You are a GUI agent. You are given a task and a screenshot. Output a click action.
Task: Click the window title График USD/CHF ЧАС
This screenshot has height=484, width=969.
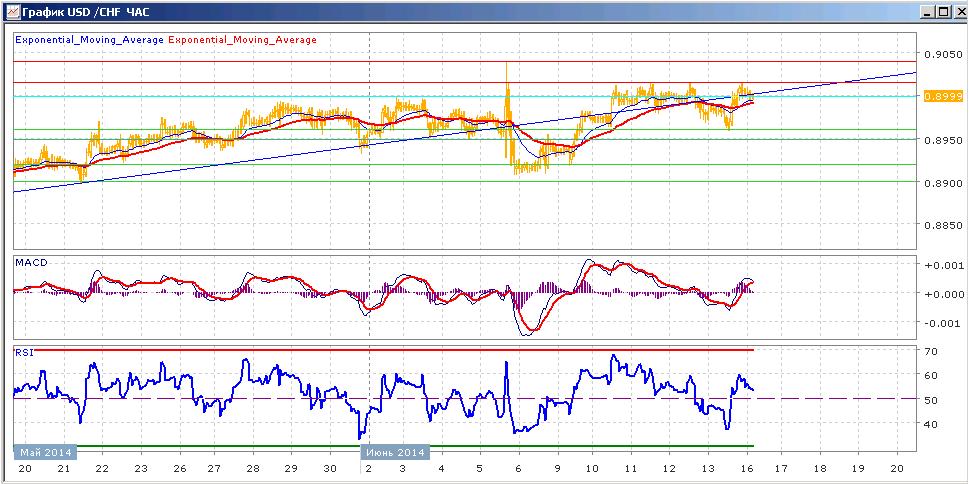pos(85,12)
